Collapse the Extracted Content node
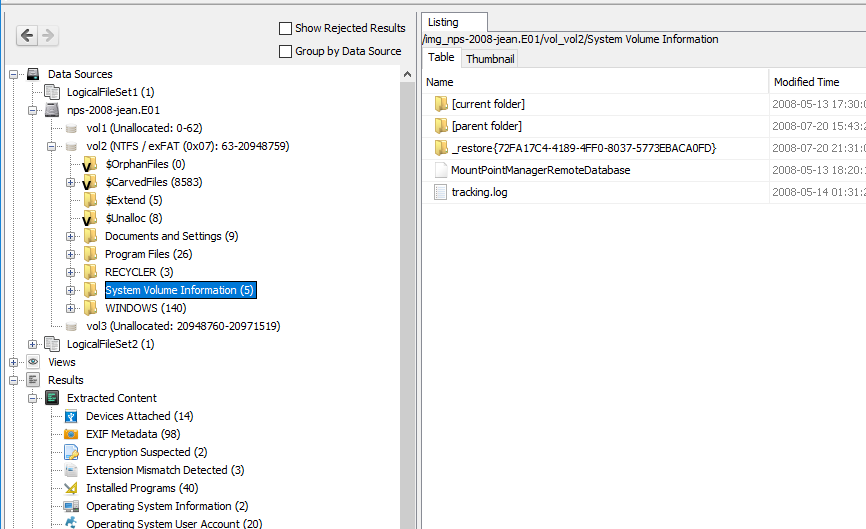Viewport: 866px width, 529px height. (33, 398)
